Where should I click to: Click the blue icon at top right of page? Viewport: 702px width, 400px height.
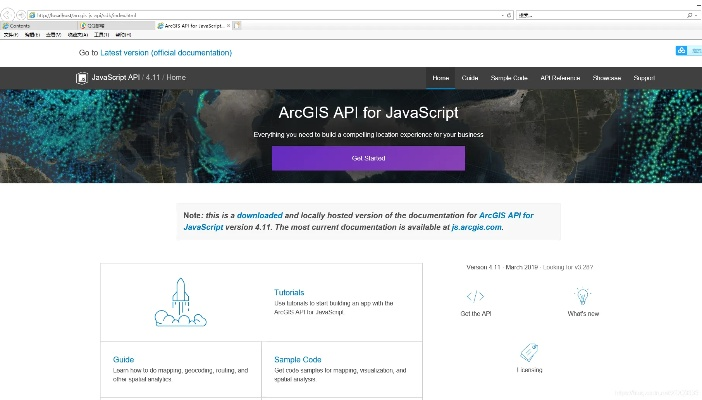click(682, 51)
